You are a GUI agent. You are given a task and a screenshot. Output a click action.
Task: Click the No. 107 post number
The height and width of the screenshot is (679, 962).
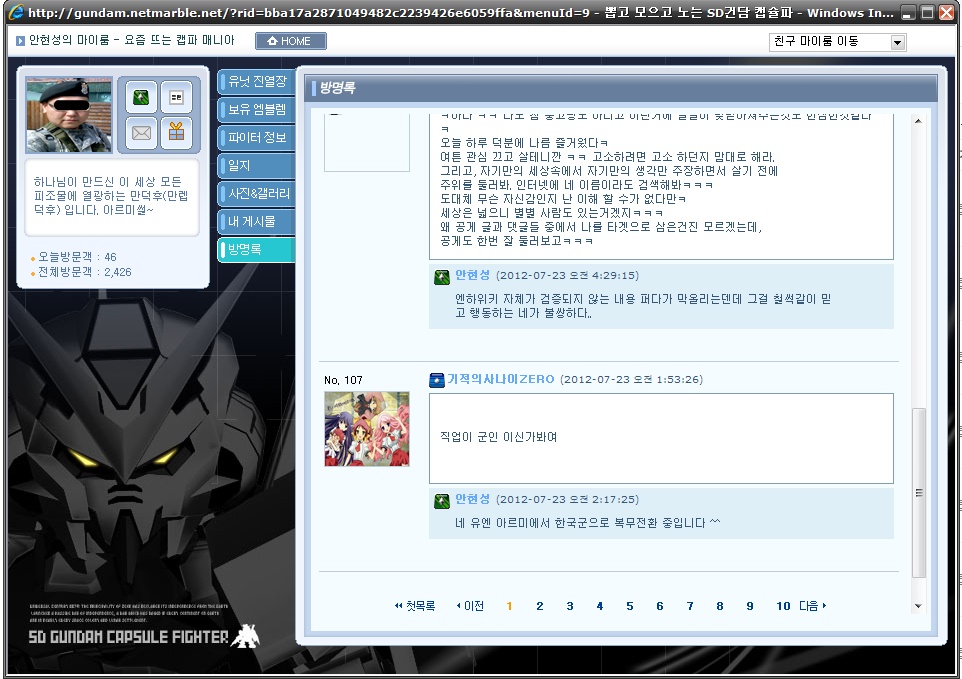[343, 380]
